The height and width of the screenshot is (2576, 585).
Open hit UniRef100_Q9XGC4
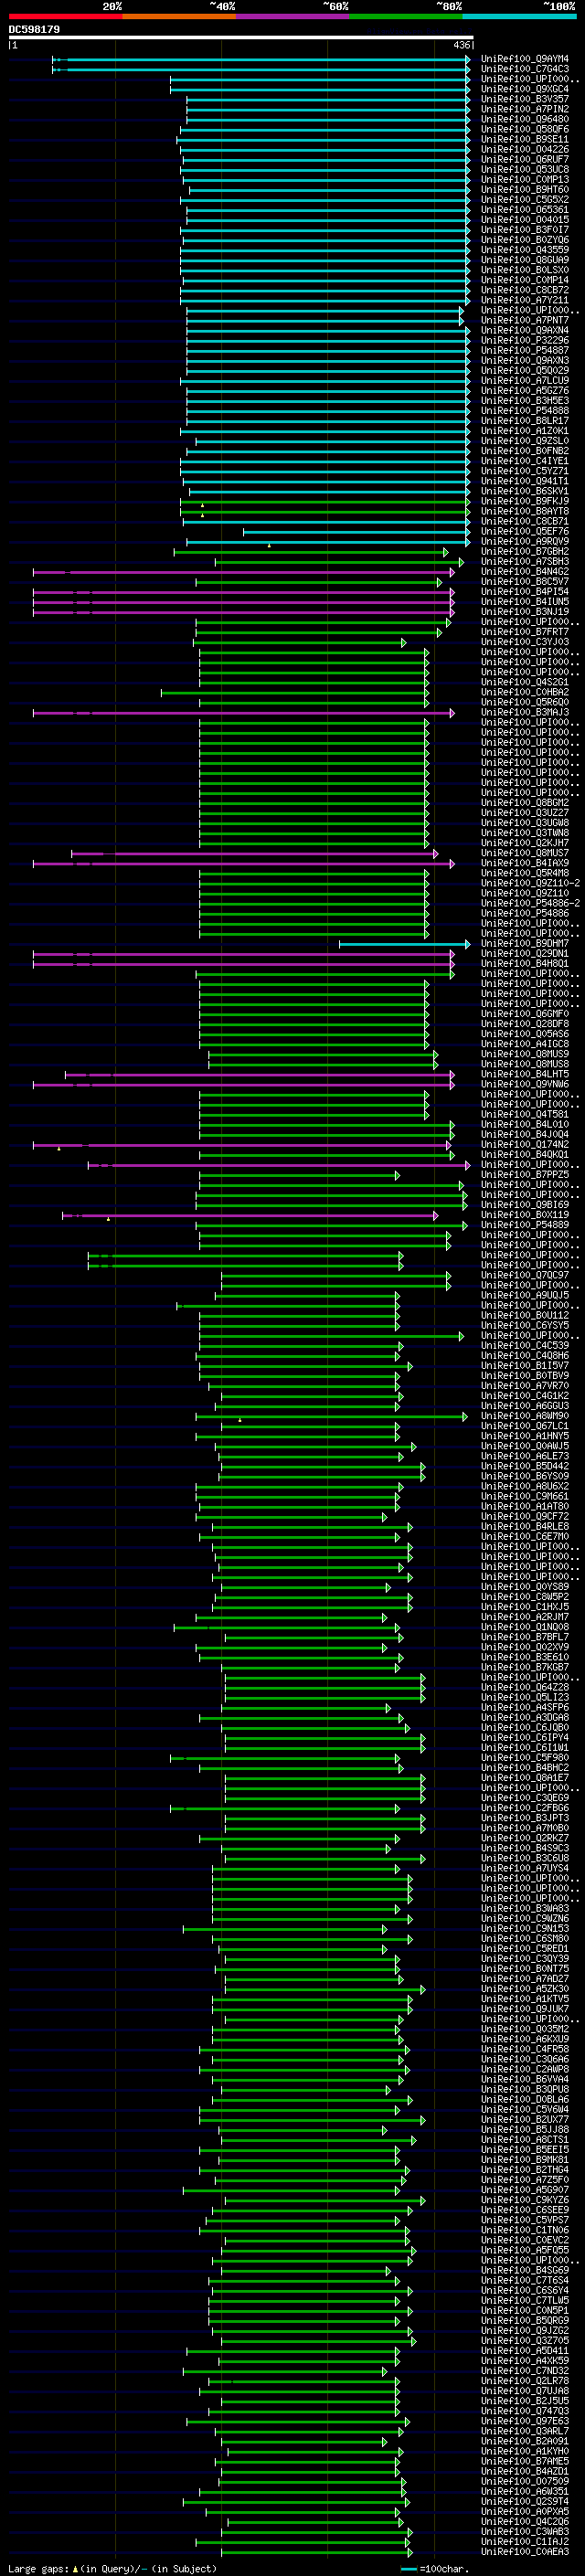[525, 89]
